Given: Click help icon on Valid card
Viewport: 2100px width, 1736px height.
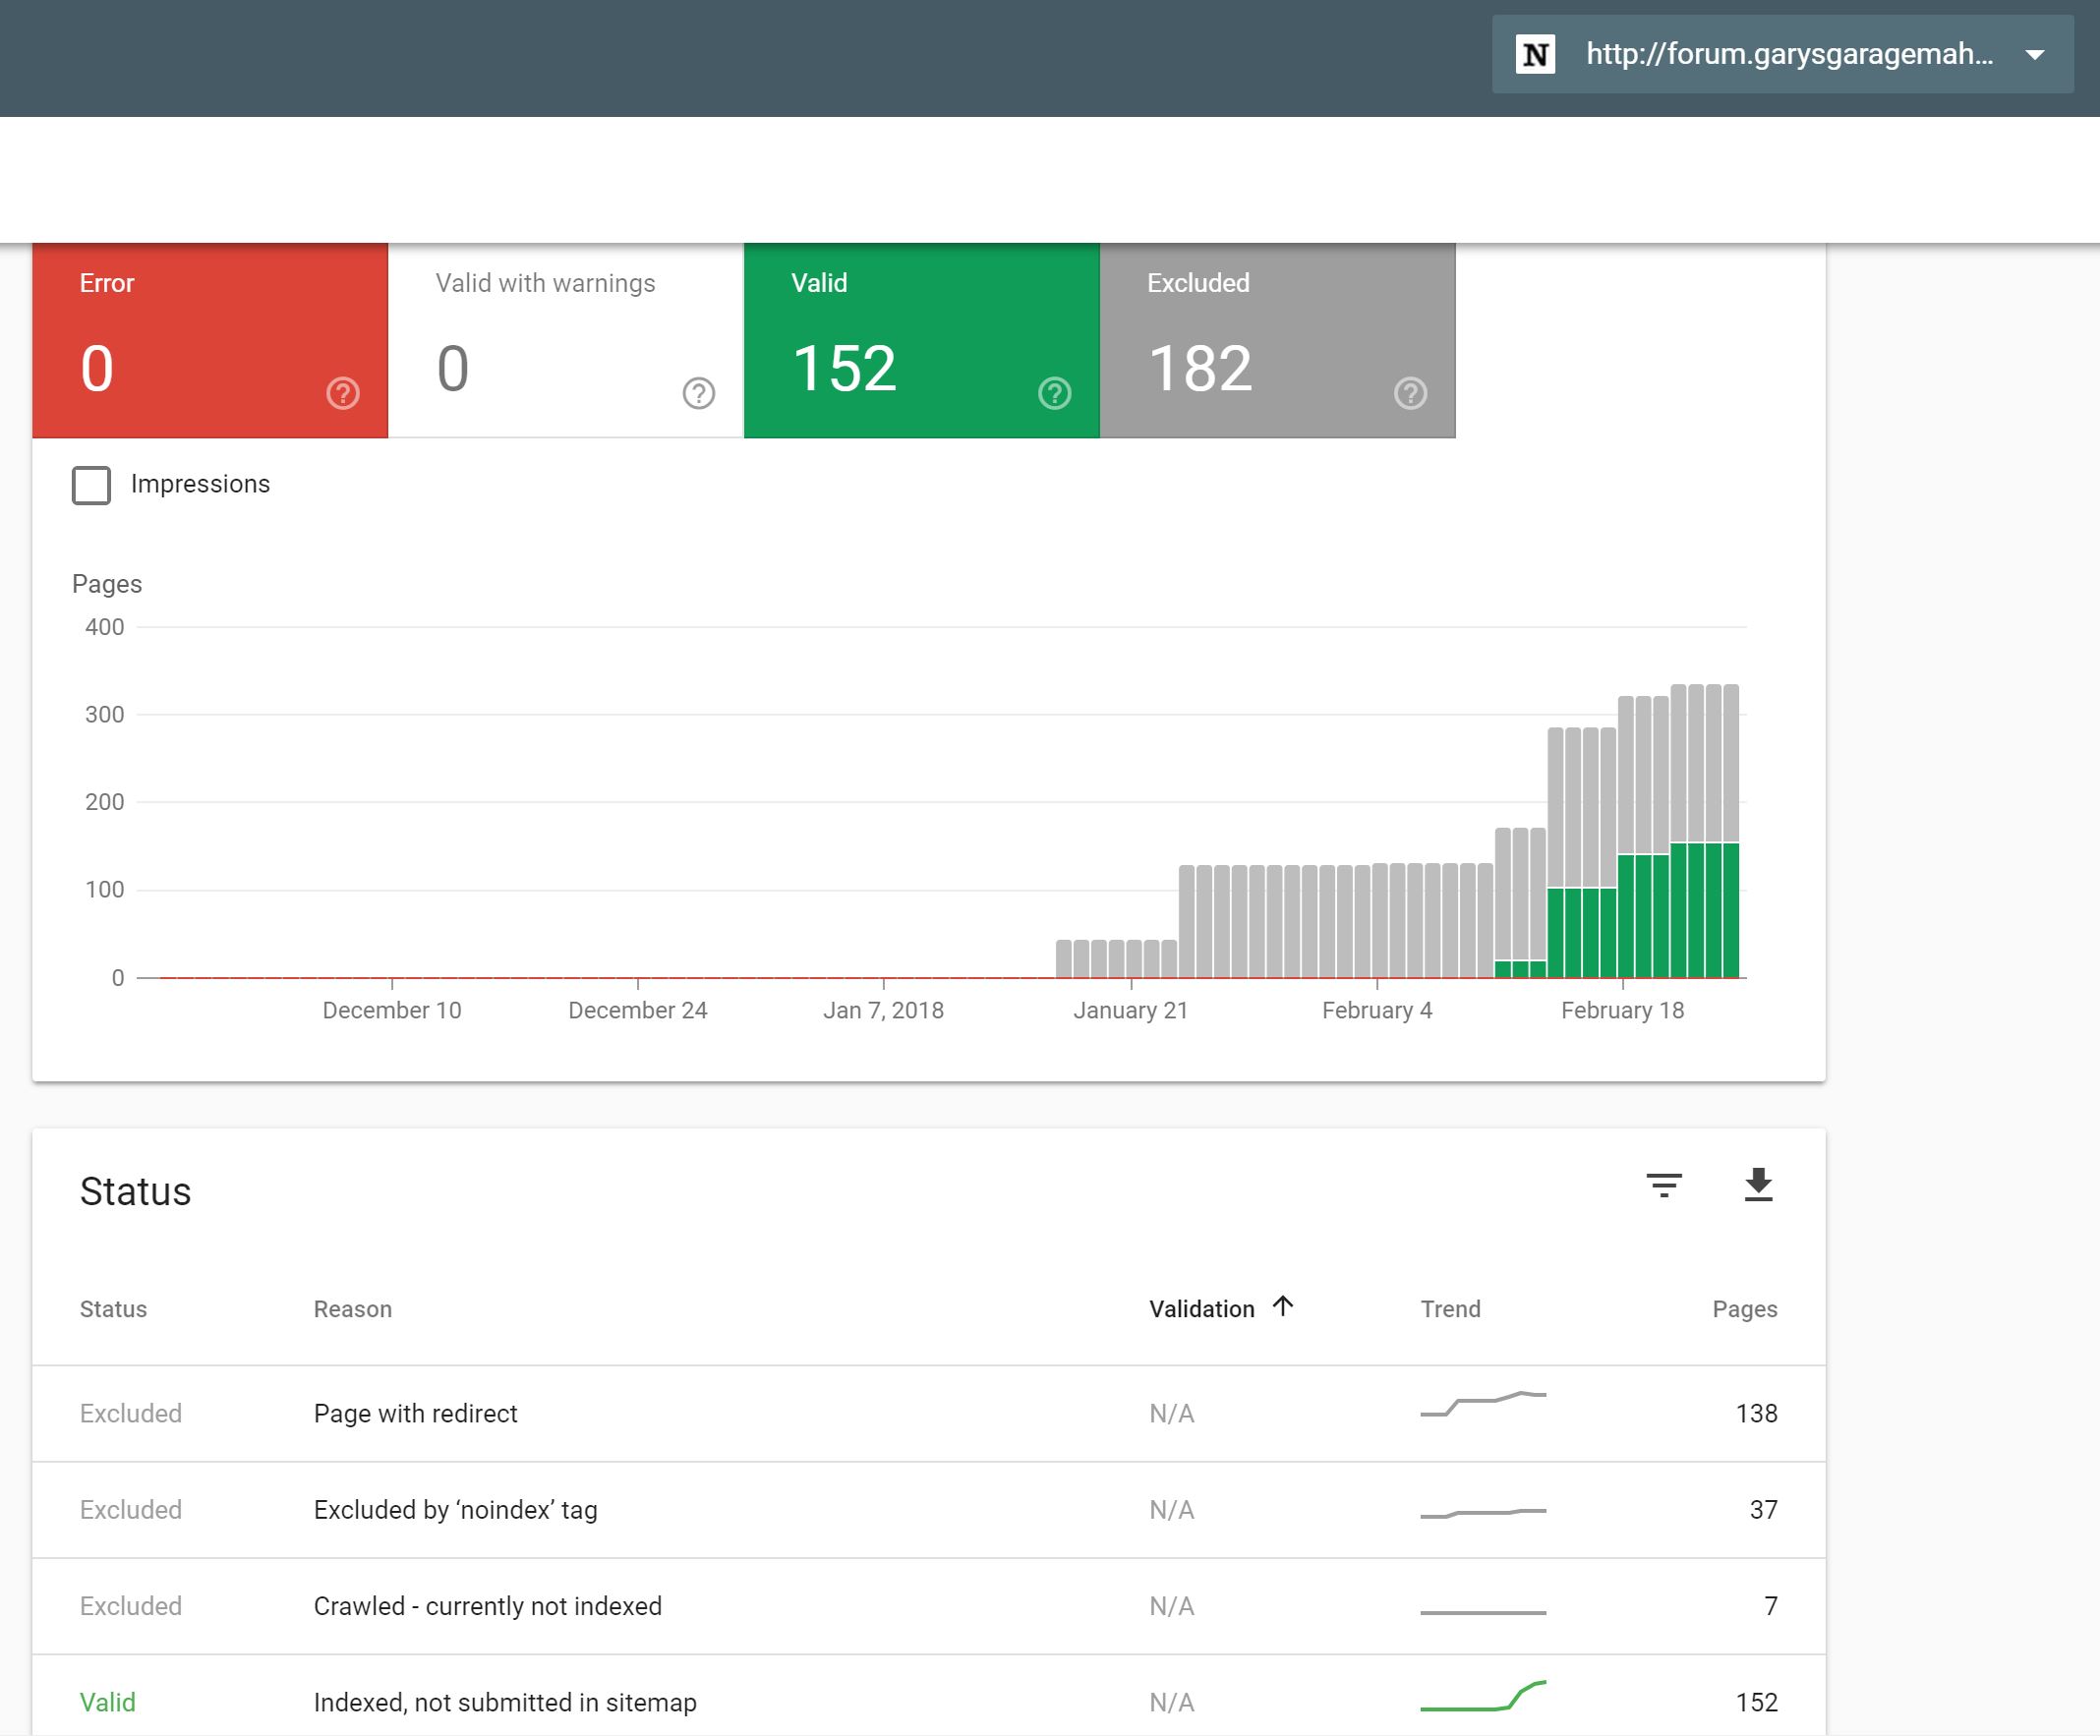Looking at the screenshot, I should [1055, 393].
